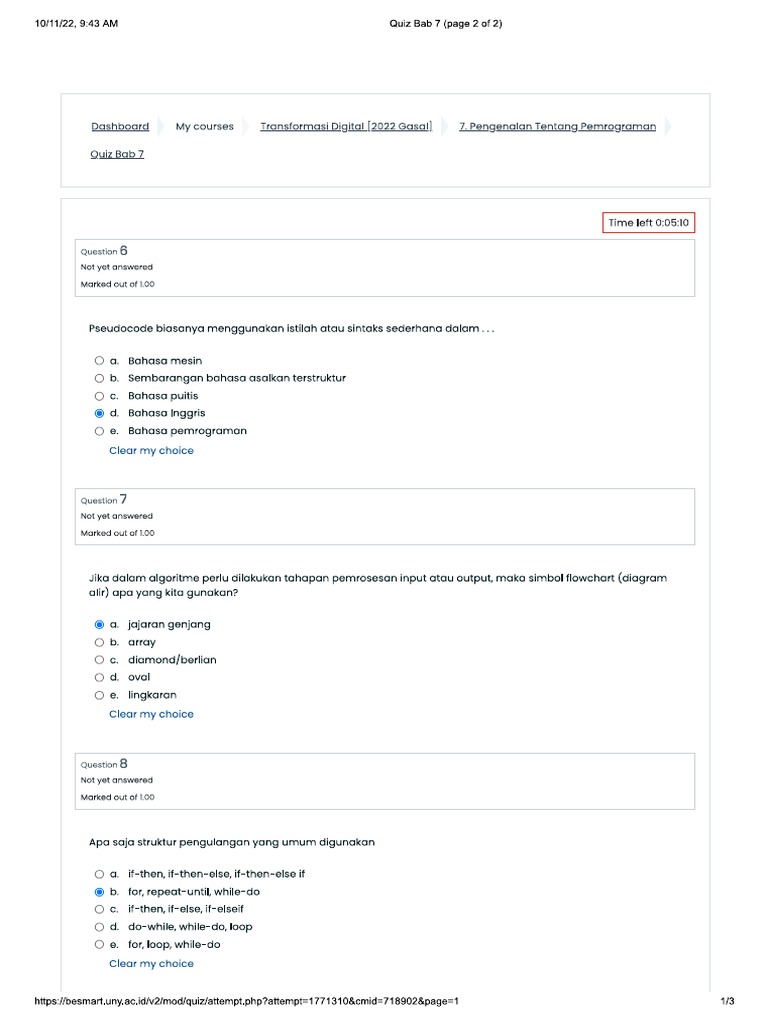Open Transformasi Digital [2022 Gasal] course link

tap(346, 127)
